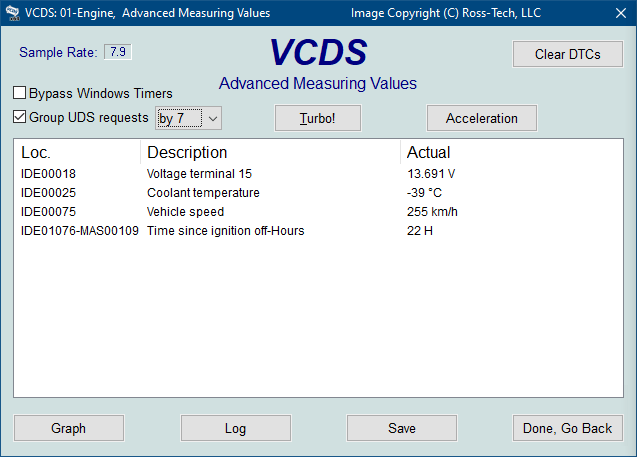
Task: Select the IDE00075 row location
Action: 48,212
